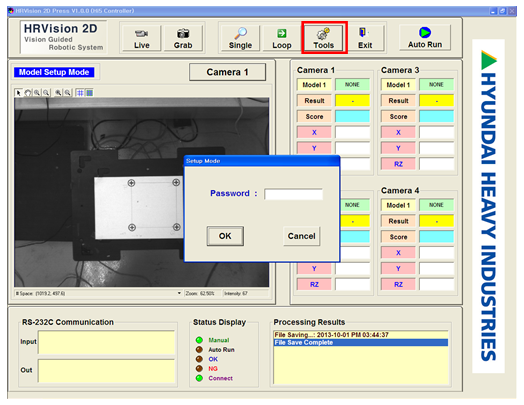The image size is (524, 405).
Task: Click Model 1 button under Camera 1
Action: tap(314, 85)
